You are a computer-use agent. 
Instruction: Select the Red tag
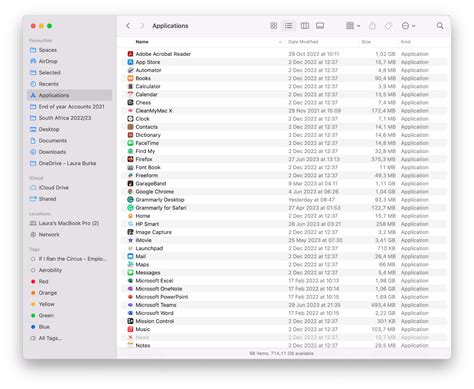[x=69, y=282]
